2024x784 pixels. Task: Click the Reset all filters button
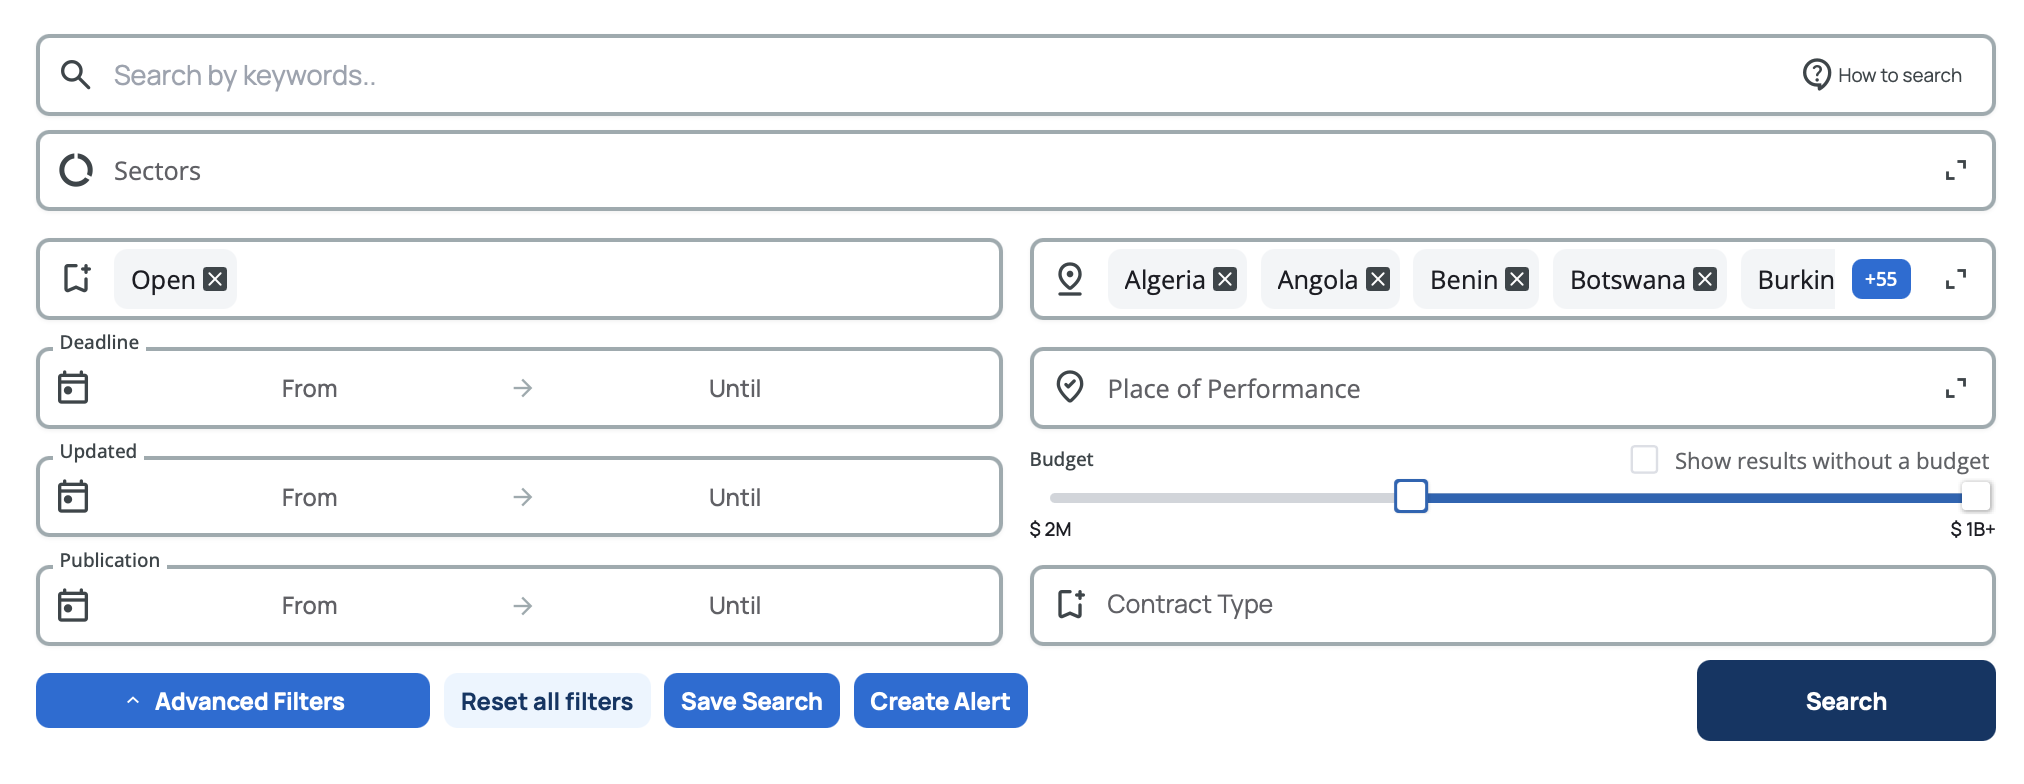[547, 701]
